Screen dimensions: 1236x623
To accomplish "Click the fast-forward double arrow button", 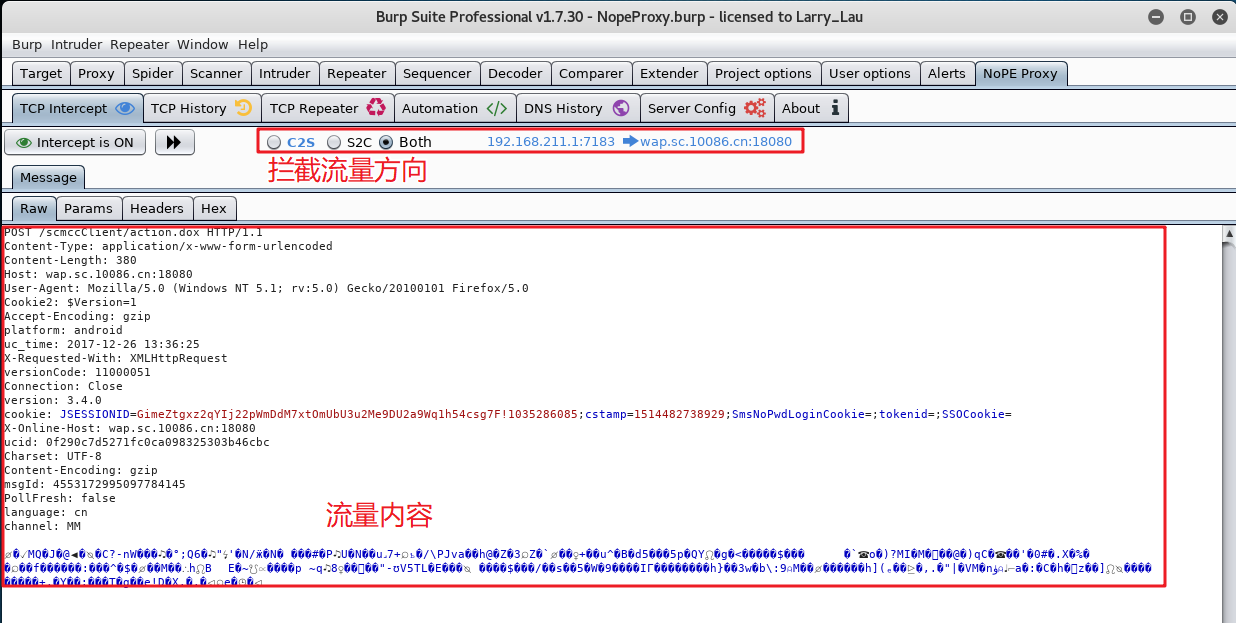I will [x=174, y=142].
